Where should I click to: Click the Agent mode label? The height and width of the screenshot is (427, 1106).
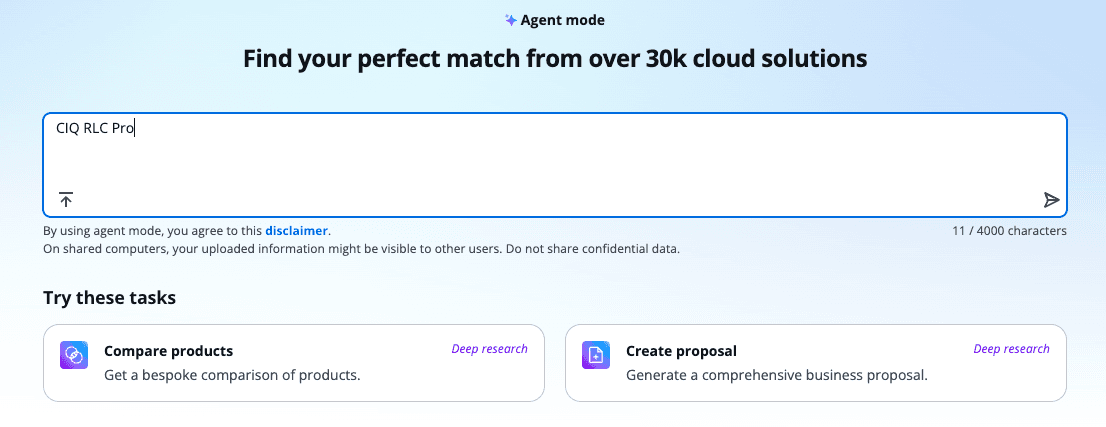click(562, 20)
